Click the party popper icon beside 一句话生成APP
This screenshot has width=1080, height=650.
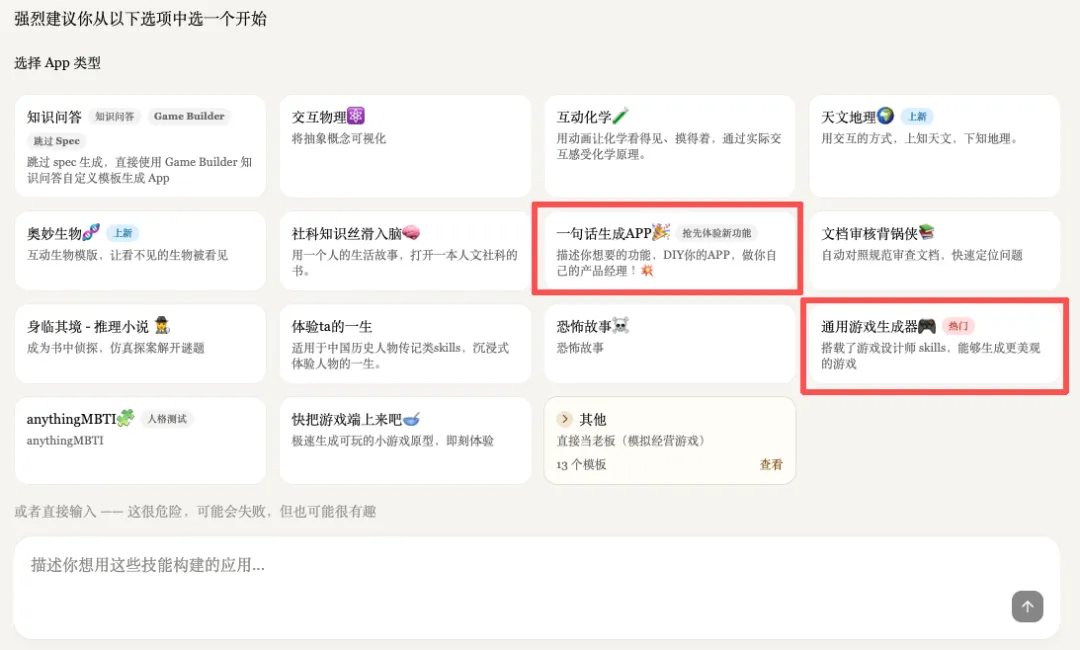click(x=661, y=231)
